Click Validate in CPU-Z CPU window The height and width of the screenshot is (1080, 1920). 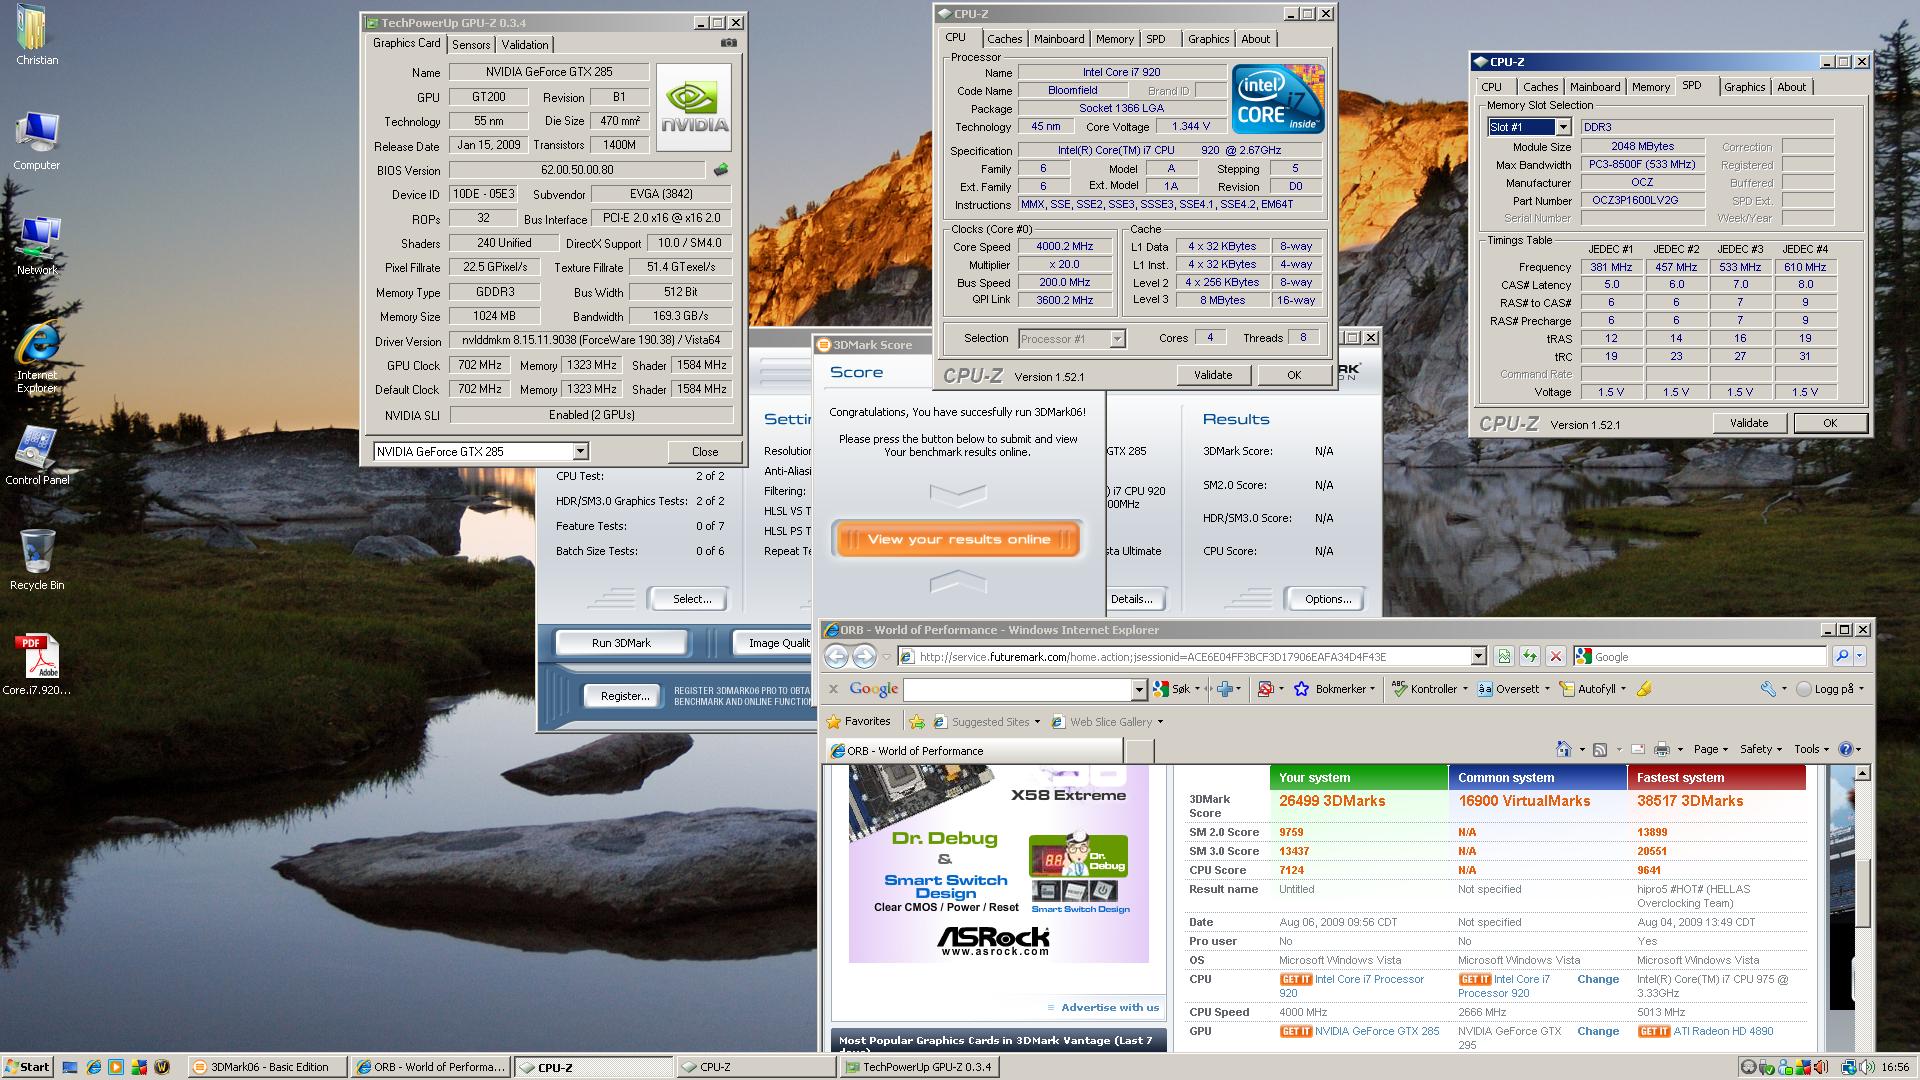tap(1212, 375)
